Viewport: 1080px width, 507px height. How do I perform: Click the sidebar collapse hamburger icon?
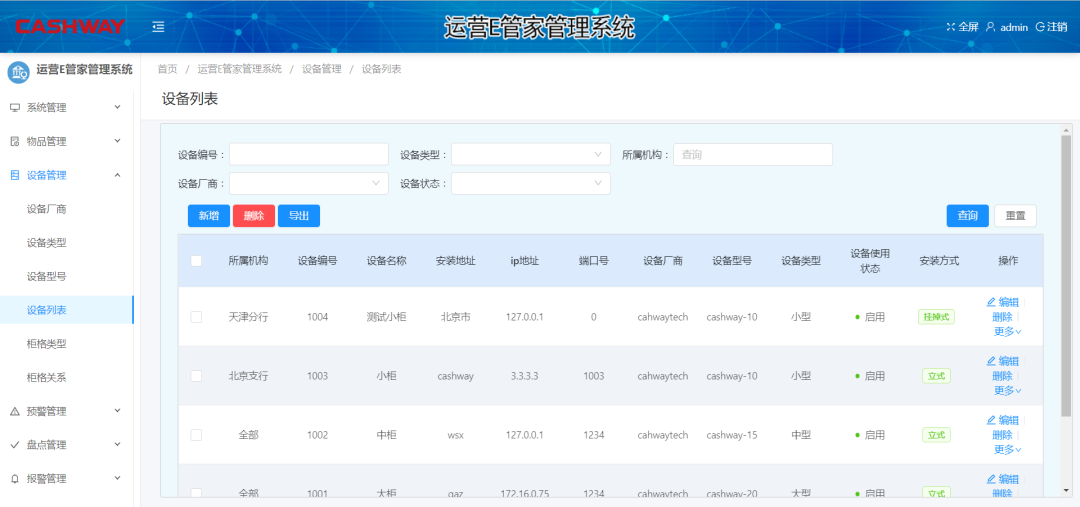(158, 26)
